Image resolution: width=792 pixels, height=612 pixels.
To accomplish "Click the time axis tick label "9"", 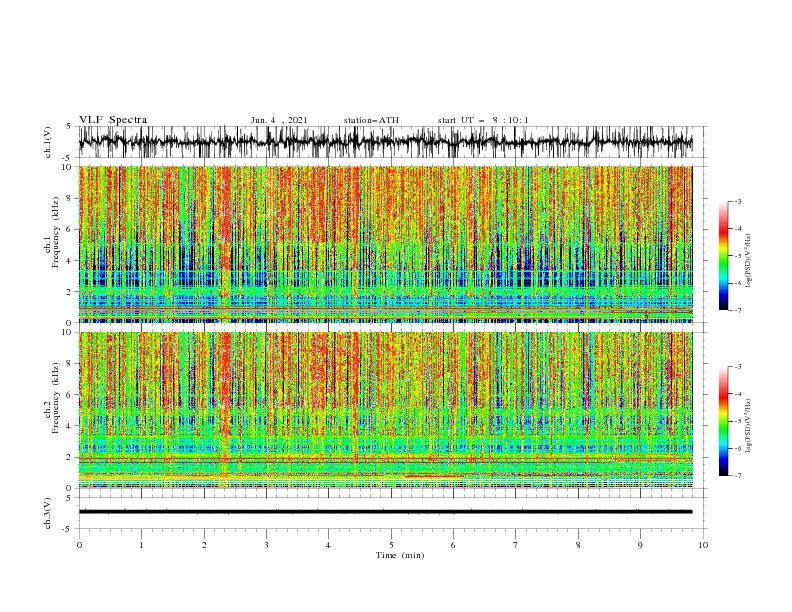I will pos(640,545).
